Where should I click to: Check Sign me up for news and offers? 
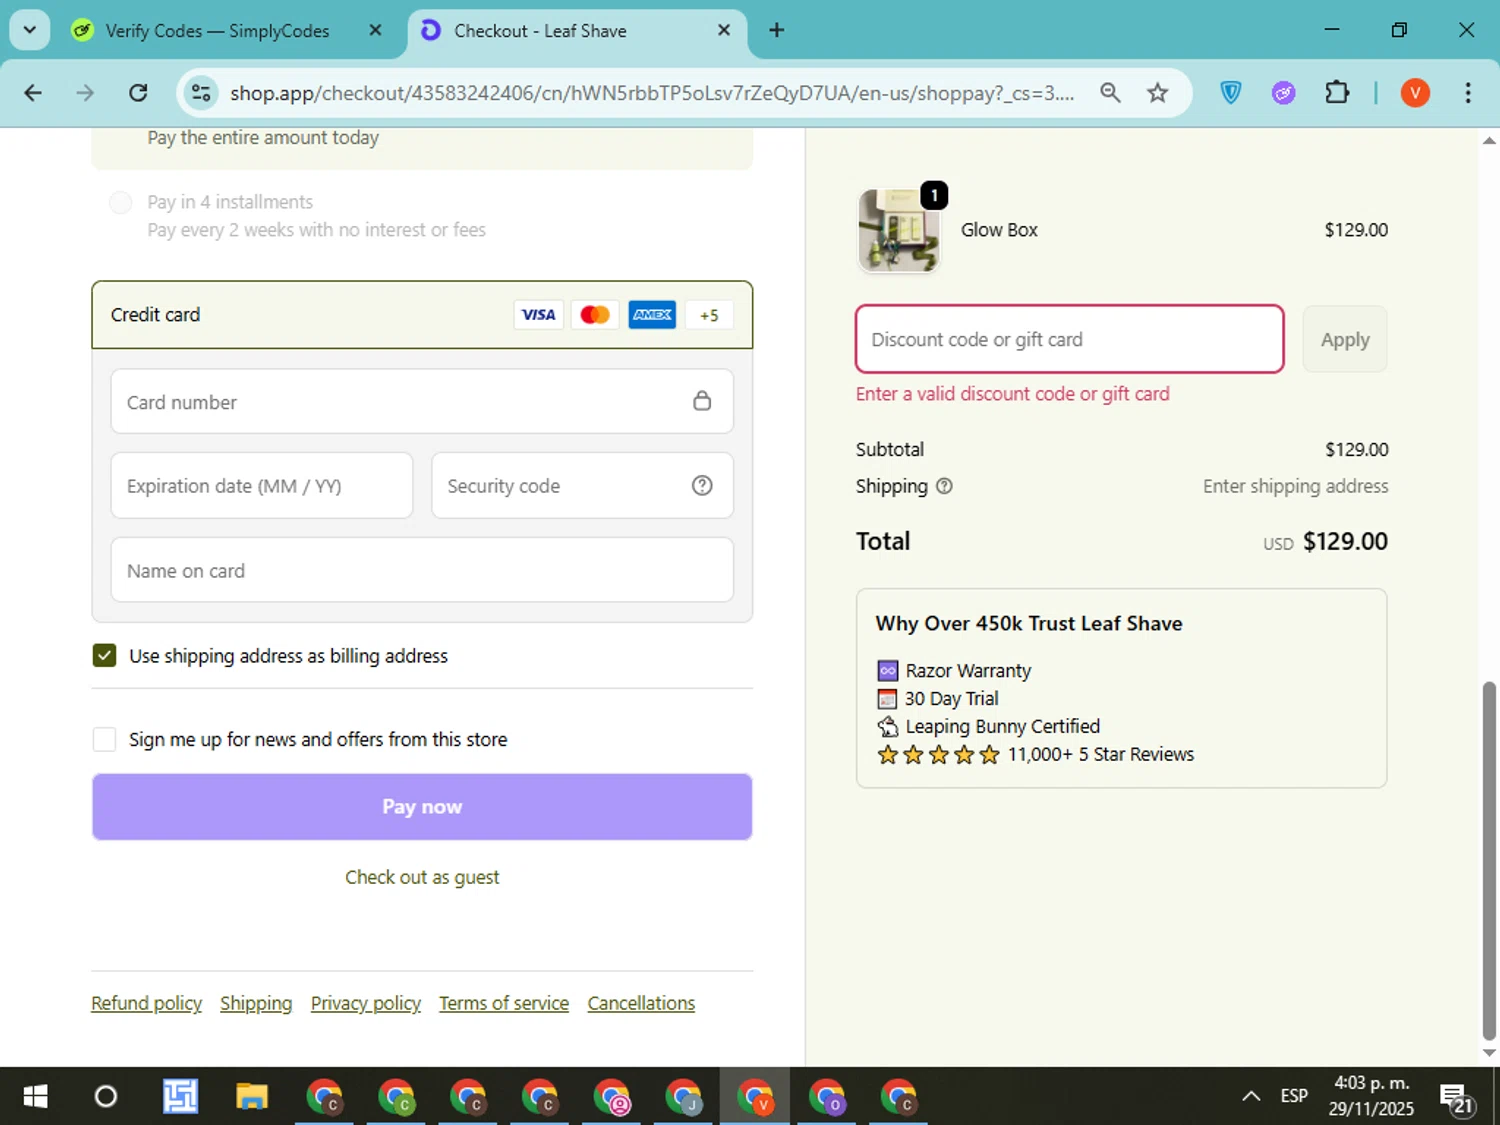coord(104,739)
